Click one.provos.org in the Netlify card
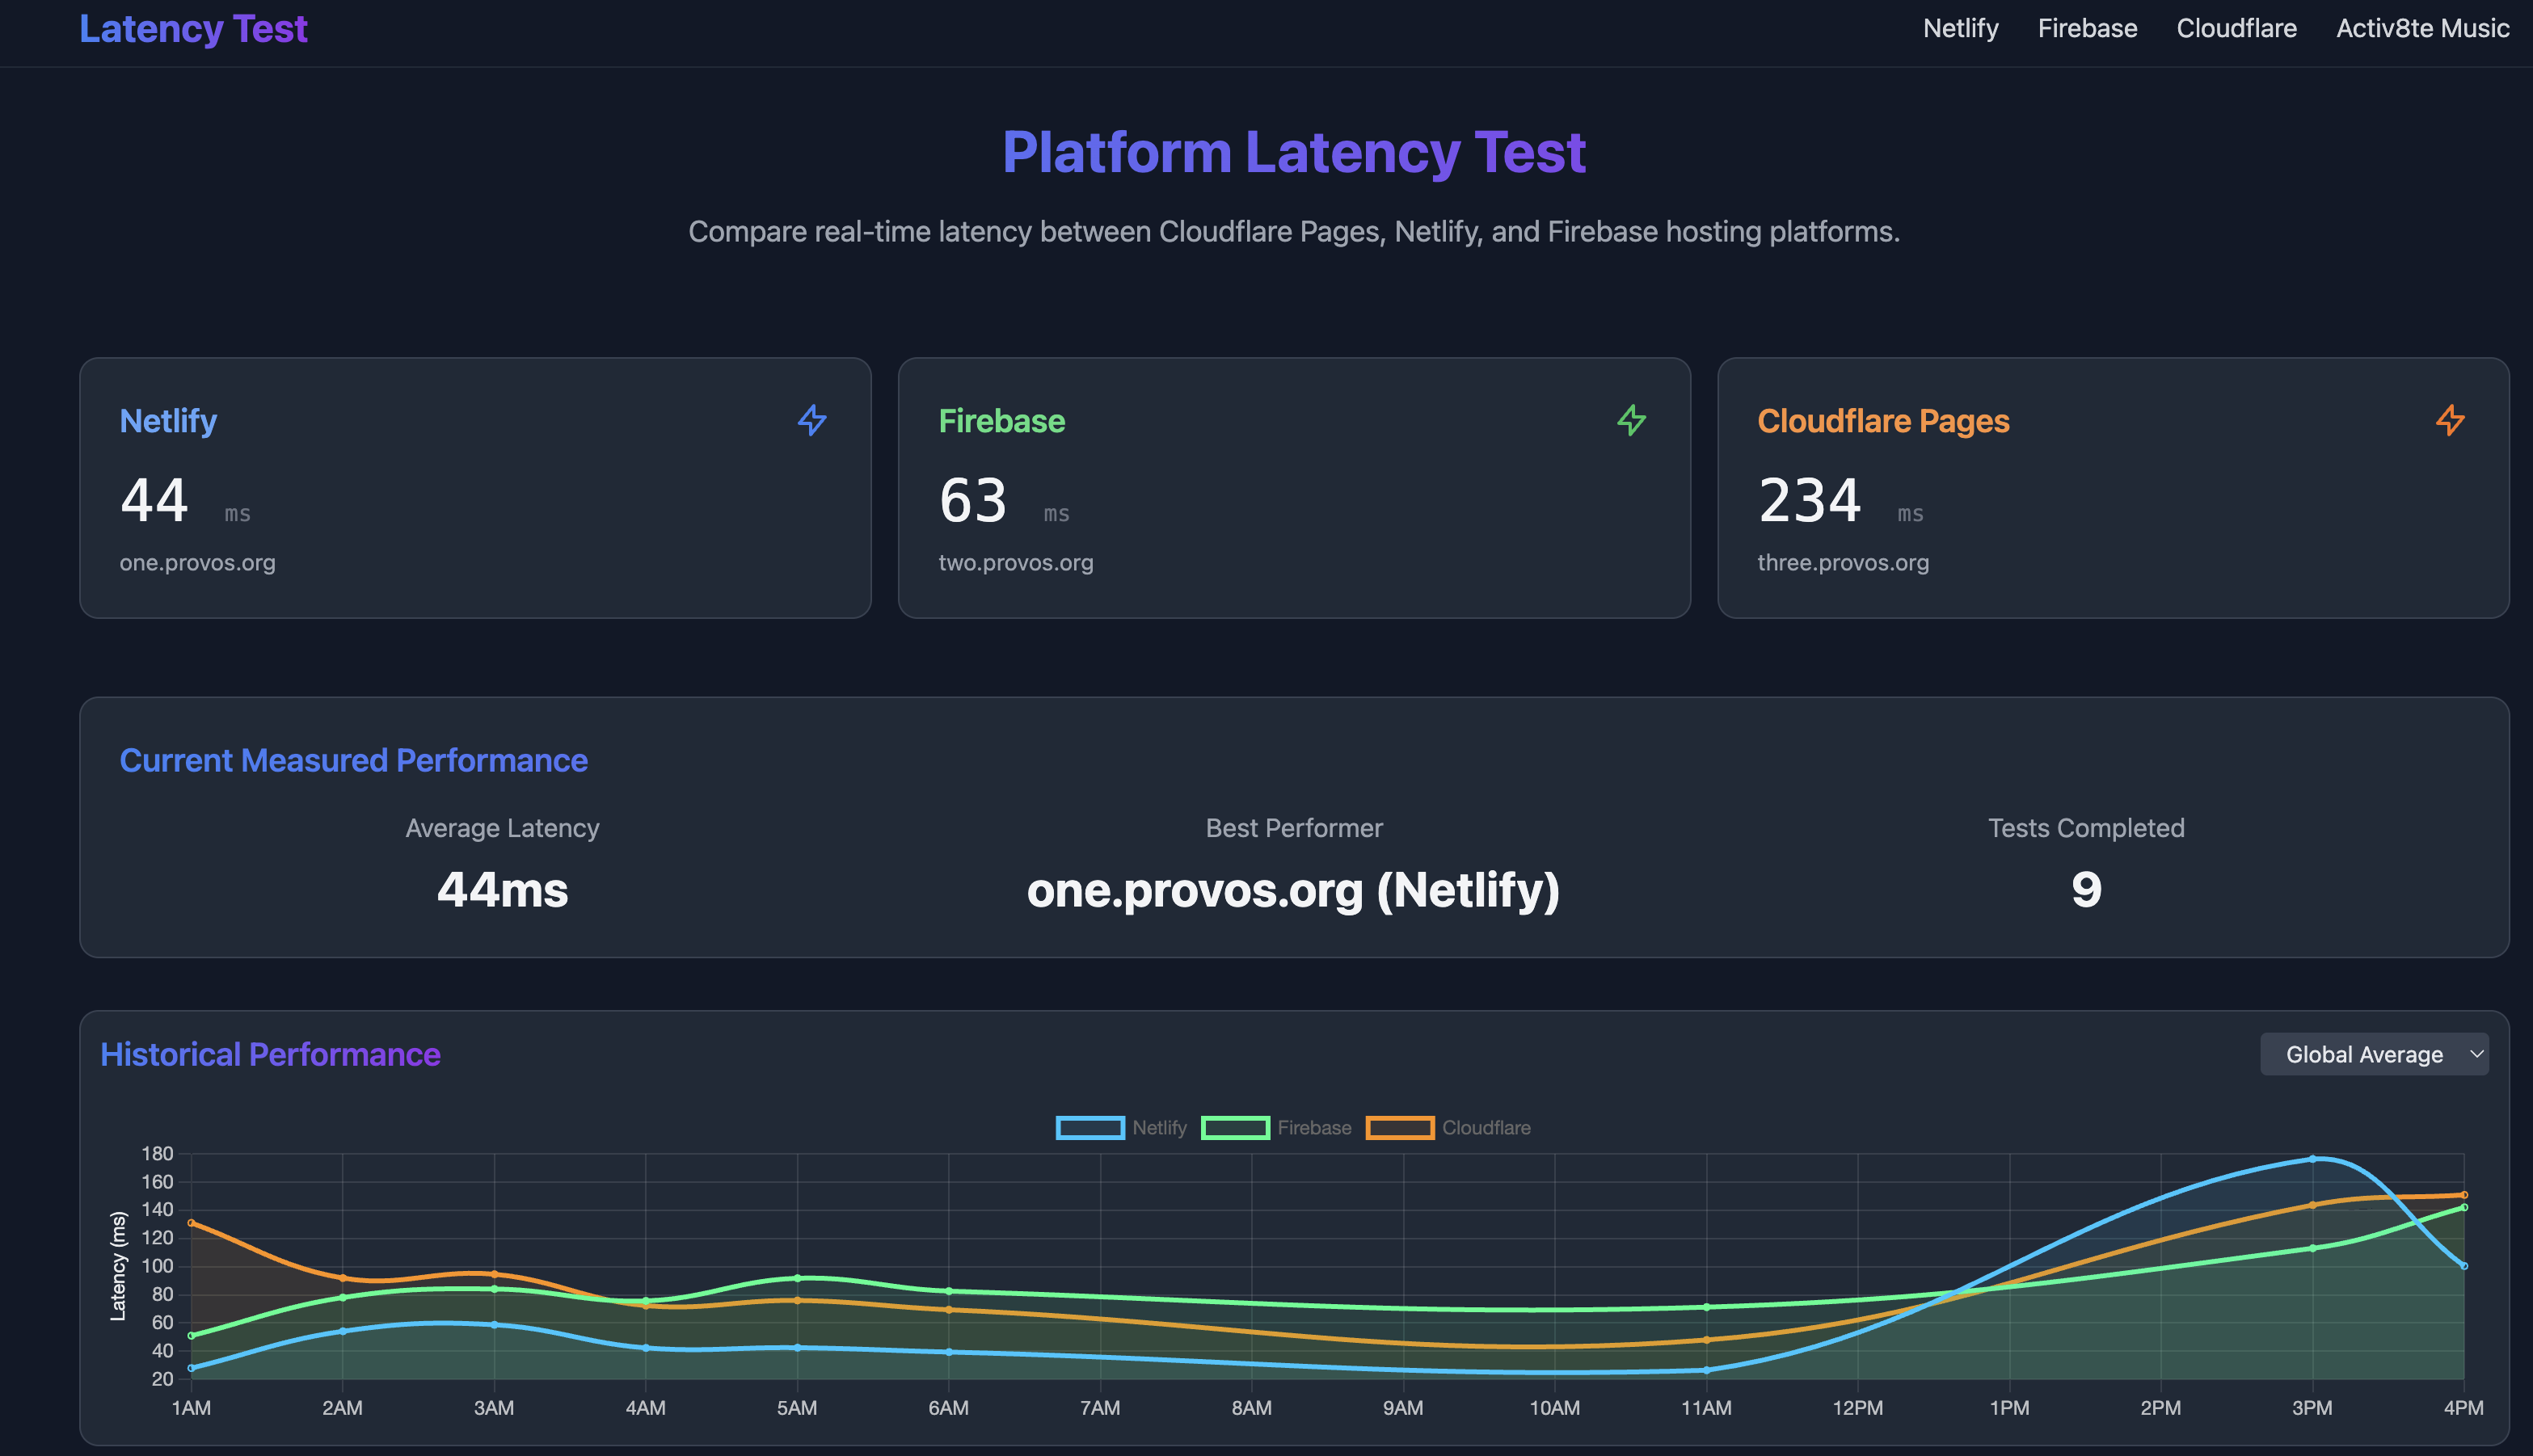Image resolution: width=2533 pixels, height=1456 pixels. [x=197, y=562]
